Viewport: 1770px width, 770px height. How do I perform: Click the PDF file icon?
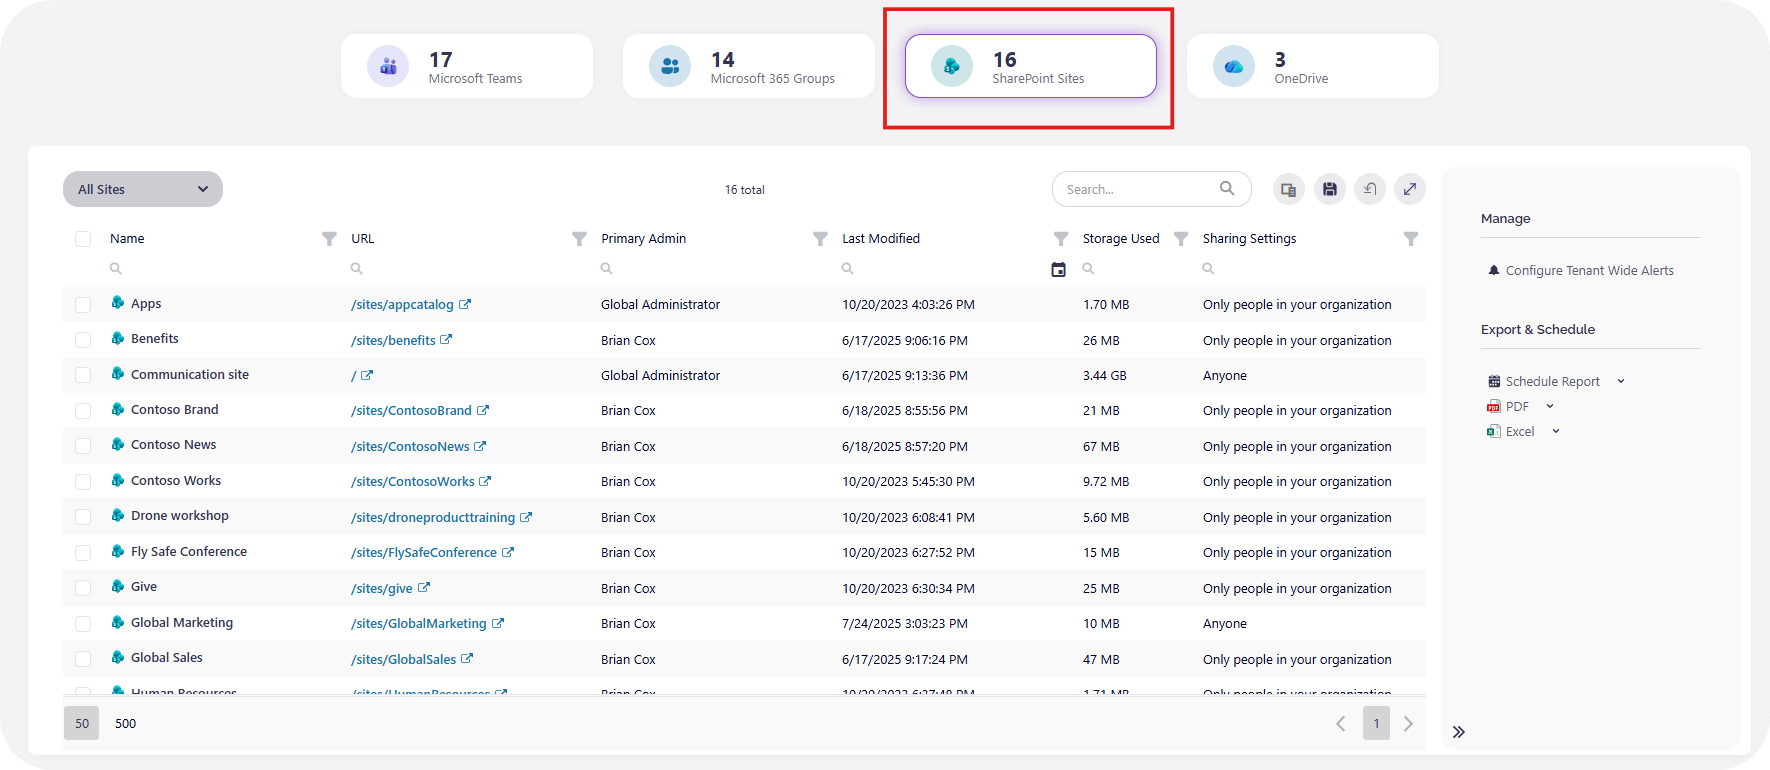1494,406
